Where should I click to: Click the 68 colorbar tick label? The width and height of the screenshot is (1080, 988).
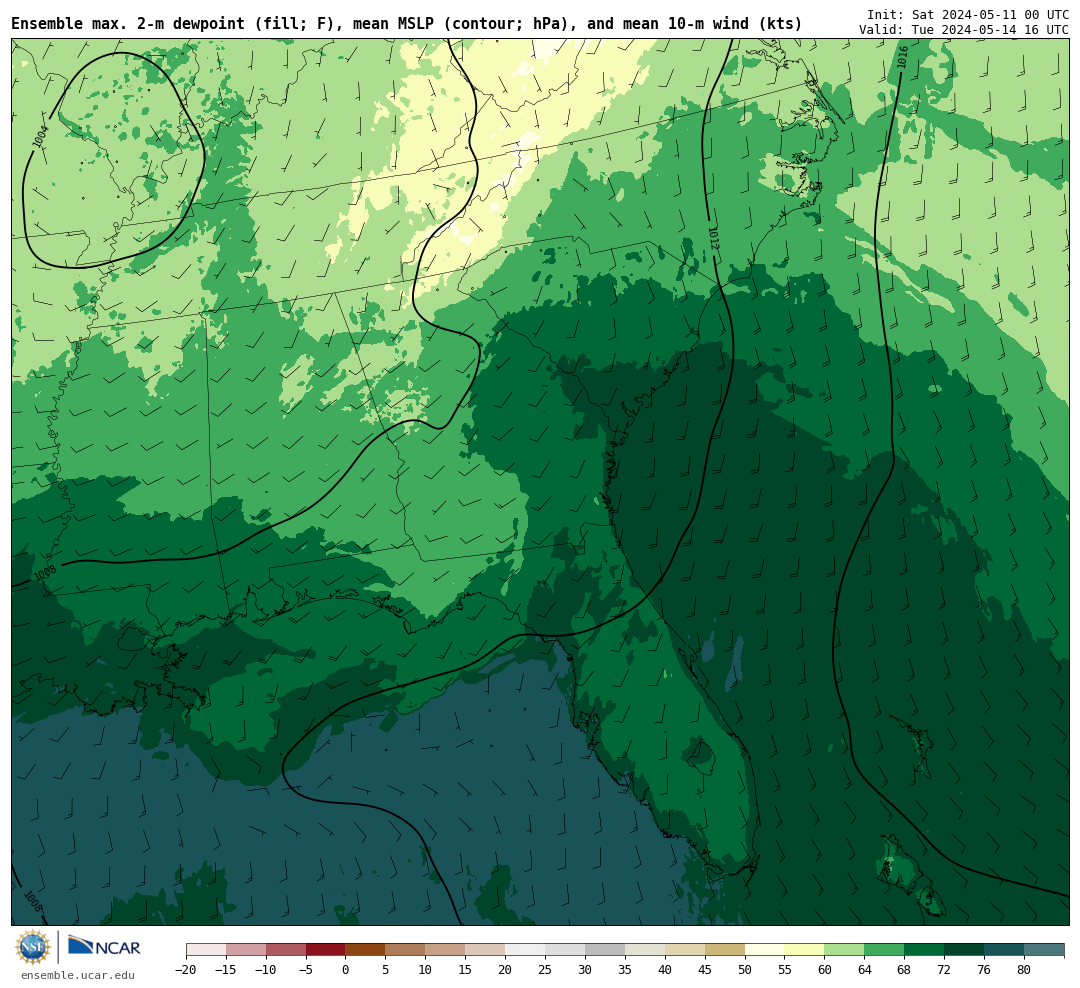click(905, 970)
